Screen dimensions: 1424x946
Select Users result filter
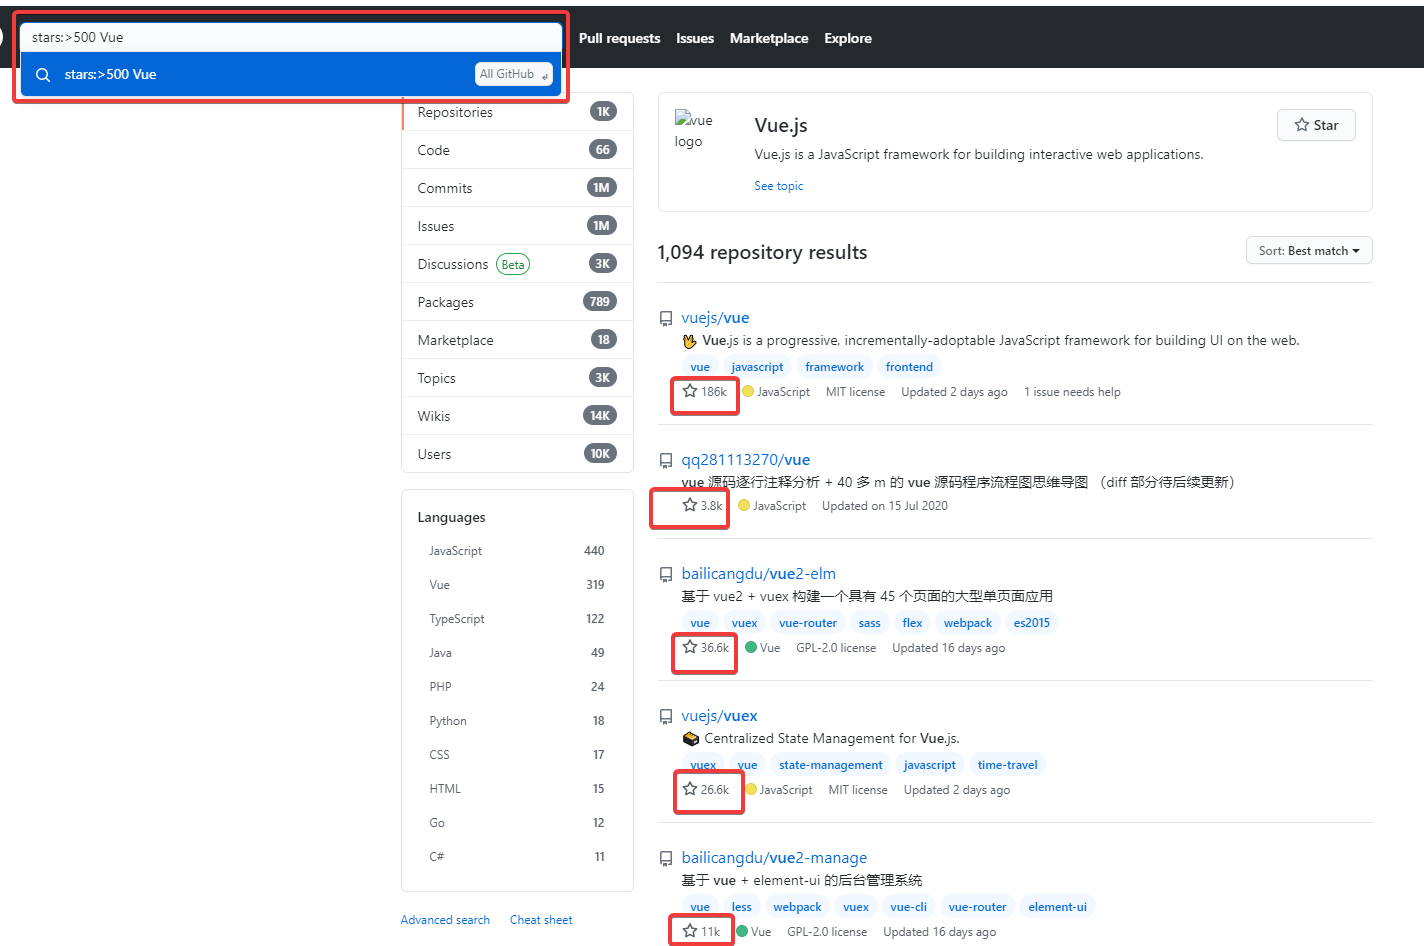coord(518,454)
